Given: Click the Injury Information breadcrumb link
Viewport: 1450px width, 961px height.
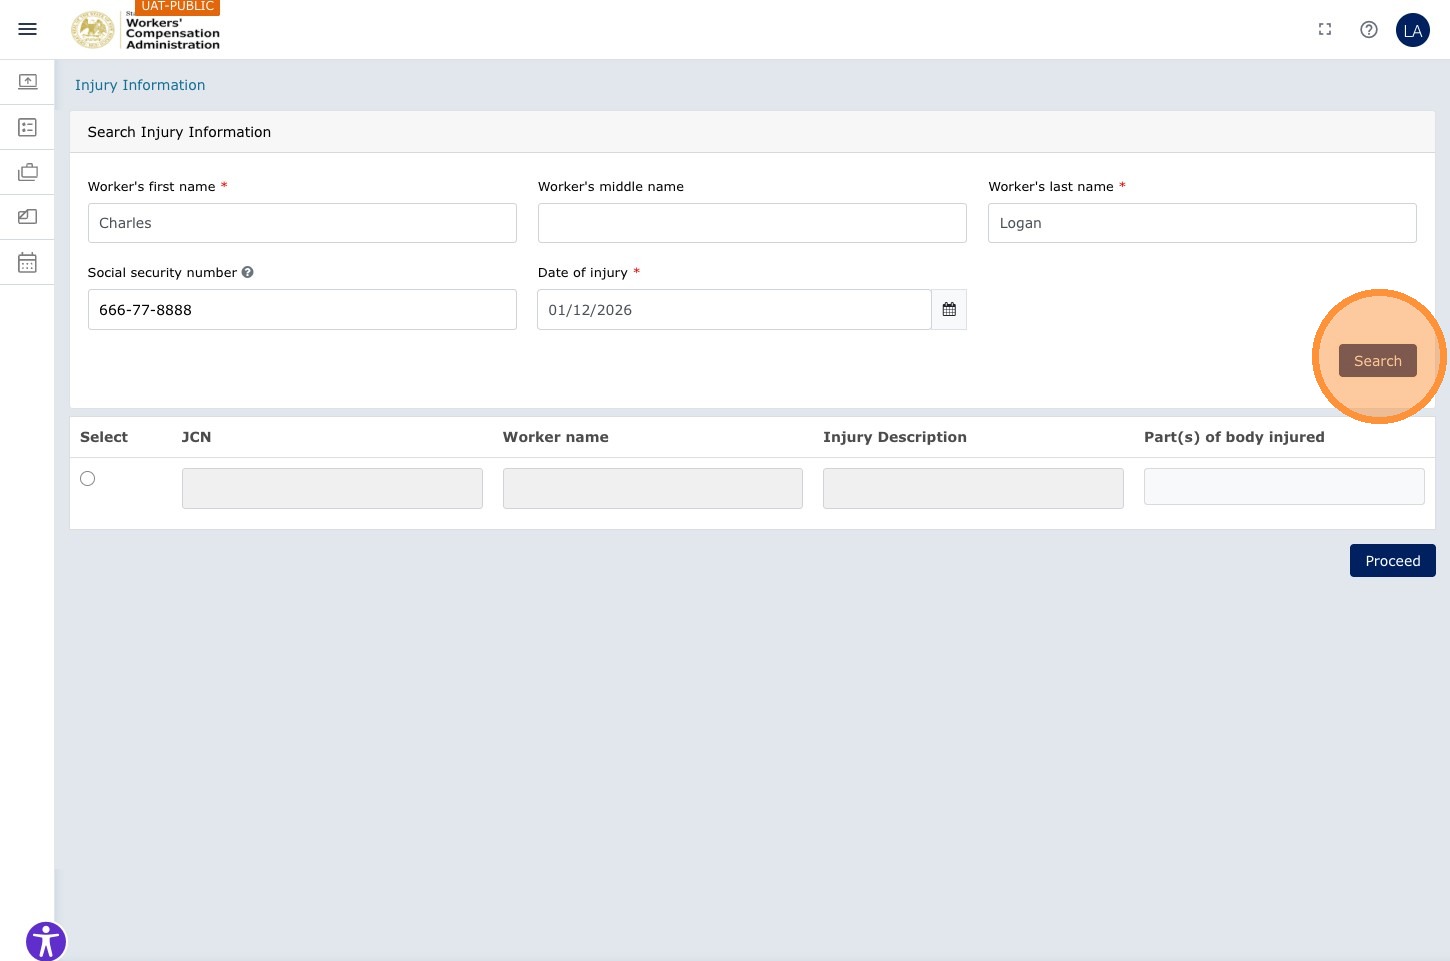Looking at the screenshot, I should click(140, 85).
